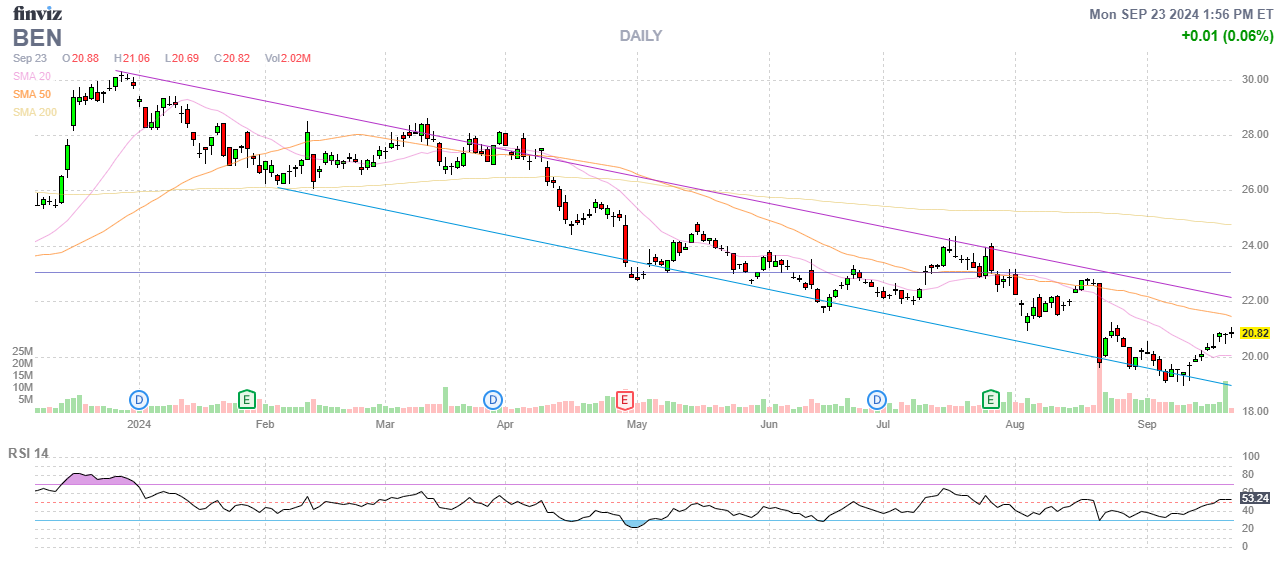Click the BEN ticker symbol title

37,38
